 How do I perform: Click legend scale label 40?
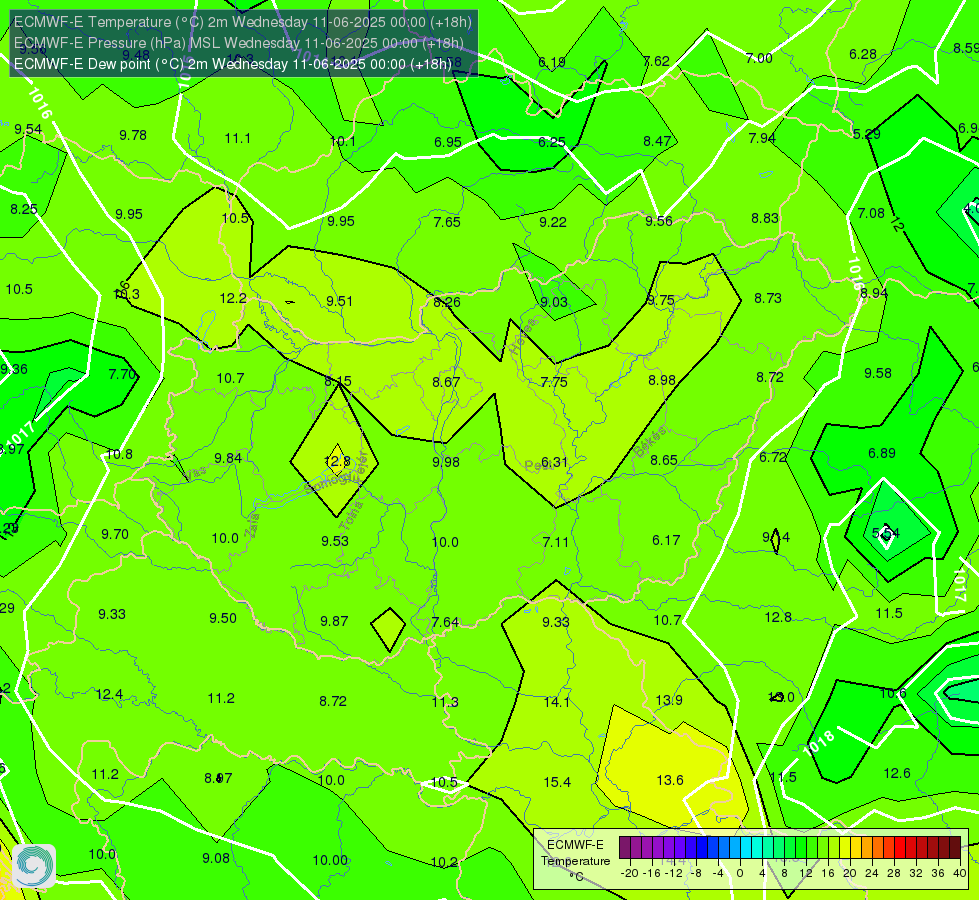pyautogui.click(x=960, y=873)
